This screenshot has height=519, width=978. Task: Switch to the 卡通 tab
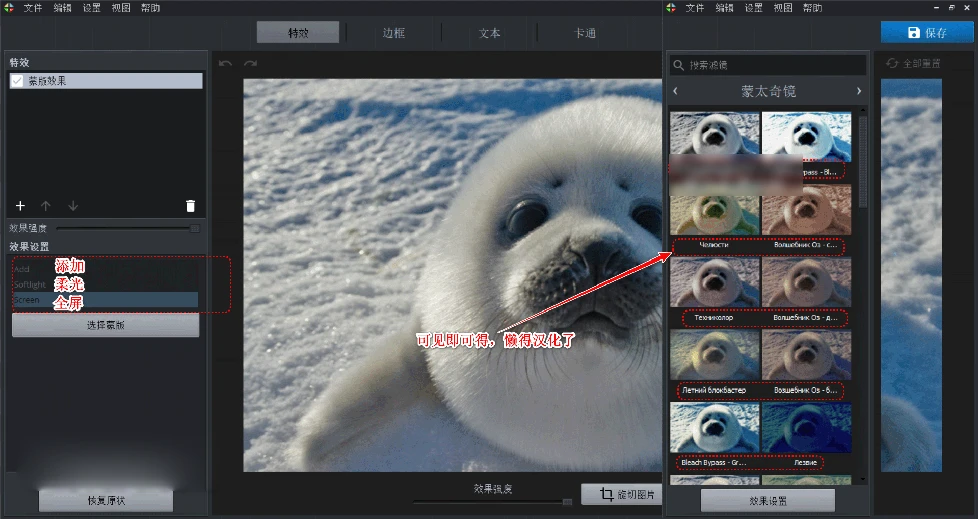(x=585, y=32)
